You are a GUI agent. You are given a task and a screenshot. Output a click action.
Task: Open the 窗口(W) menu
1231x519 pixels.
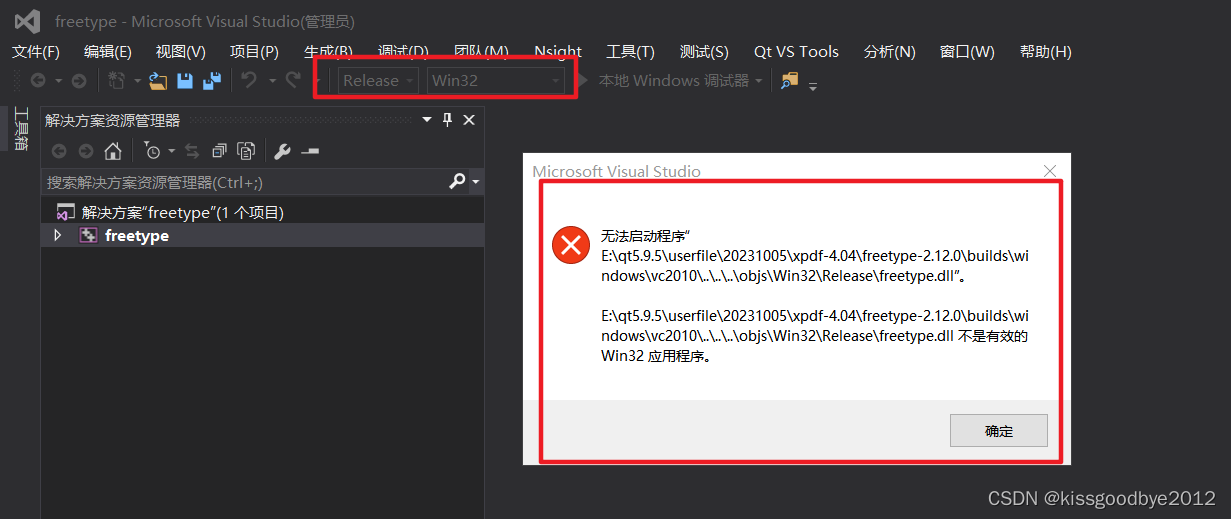pyautogui.click(x=967, y=52)
